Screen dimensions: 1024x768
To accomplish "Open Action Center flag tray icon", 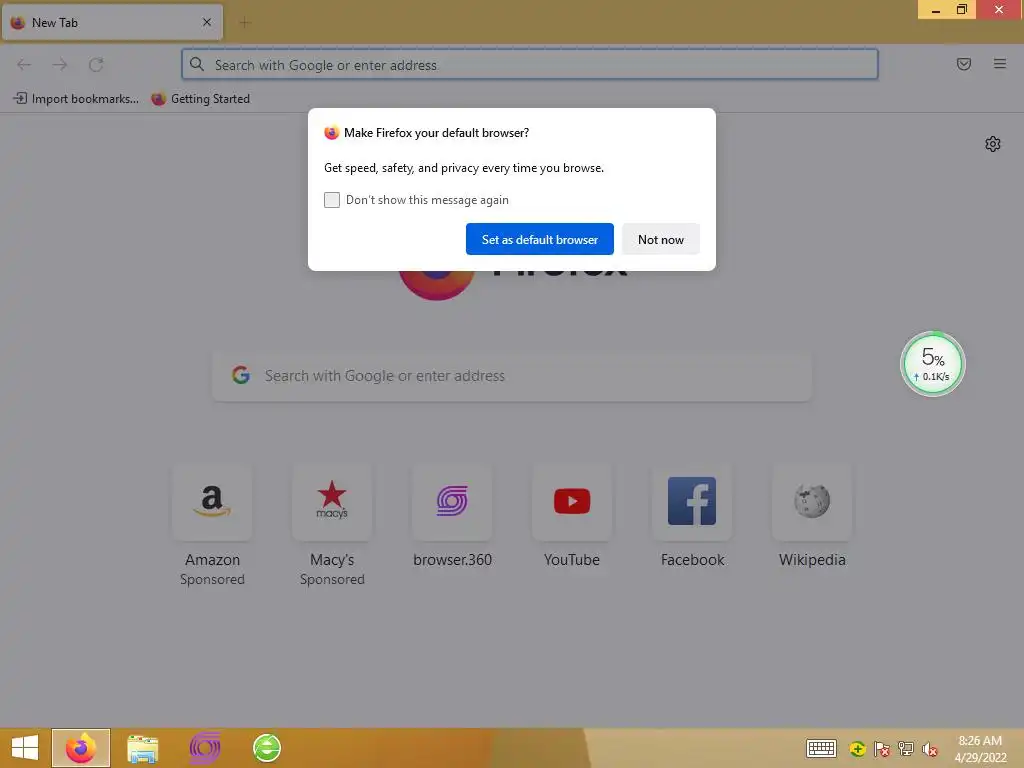I will point(882,749).
